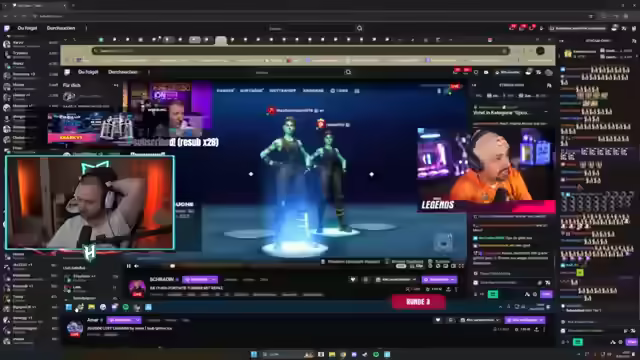Viewport: 640px width, 360px height.
Task: Click the magnifier search icon in the top bar
Action: (360, 29)
